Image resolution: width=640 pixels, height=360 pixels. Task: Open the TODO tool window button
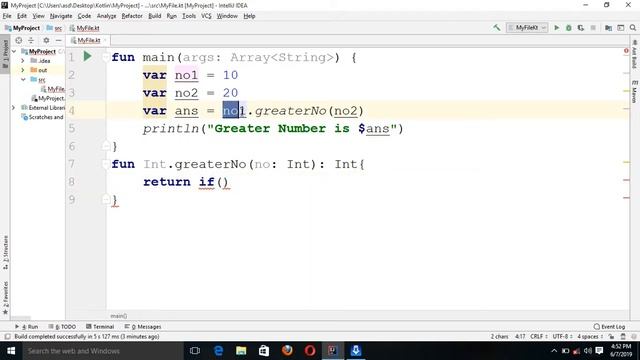click(x=62, y=327)
